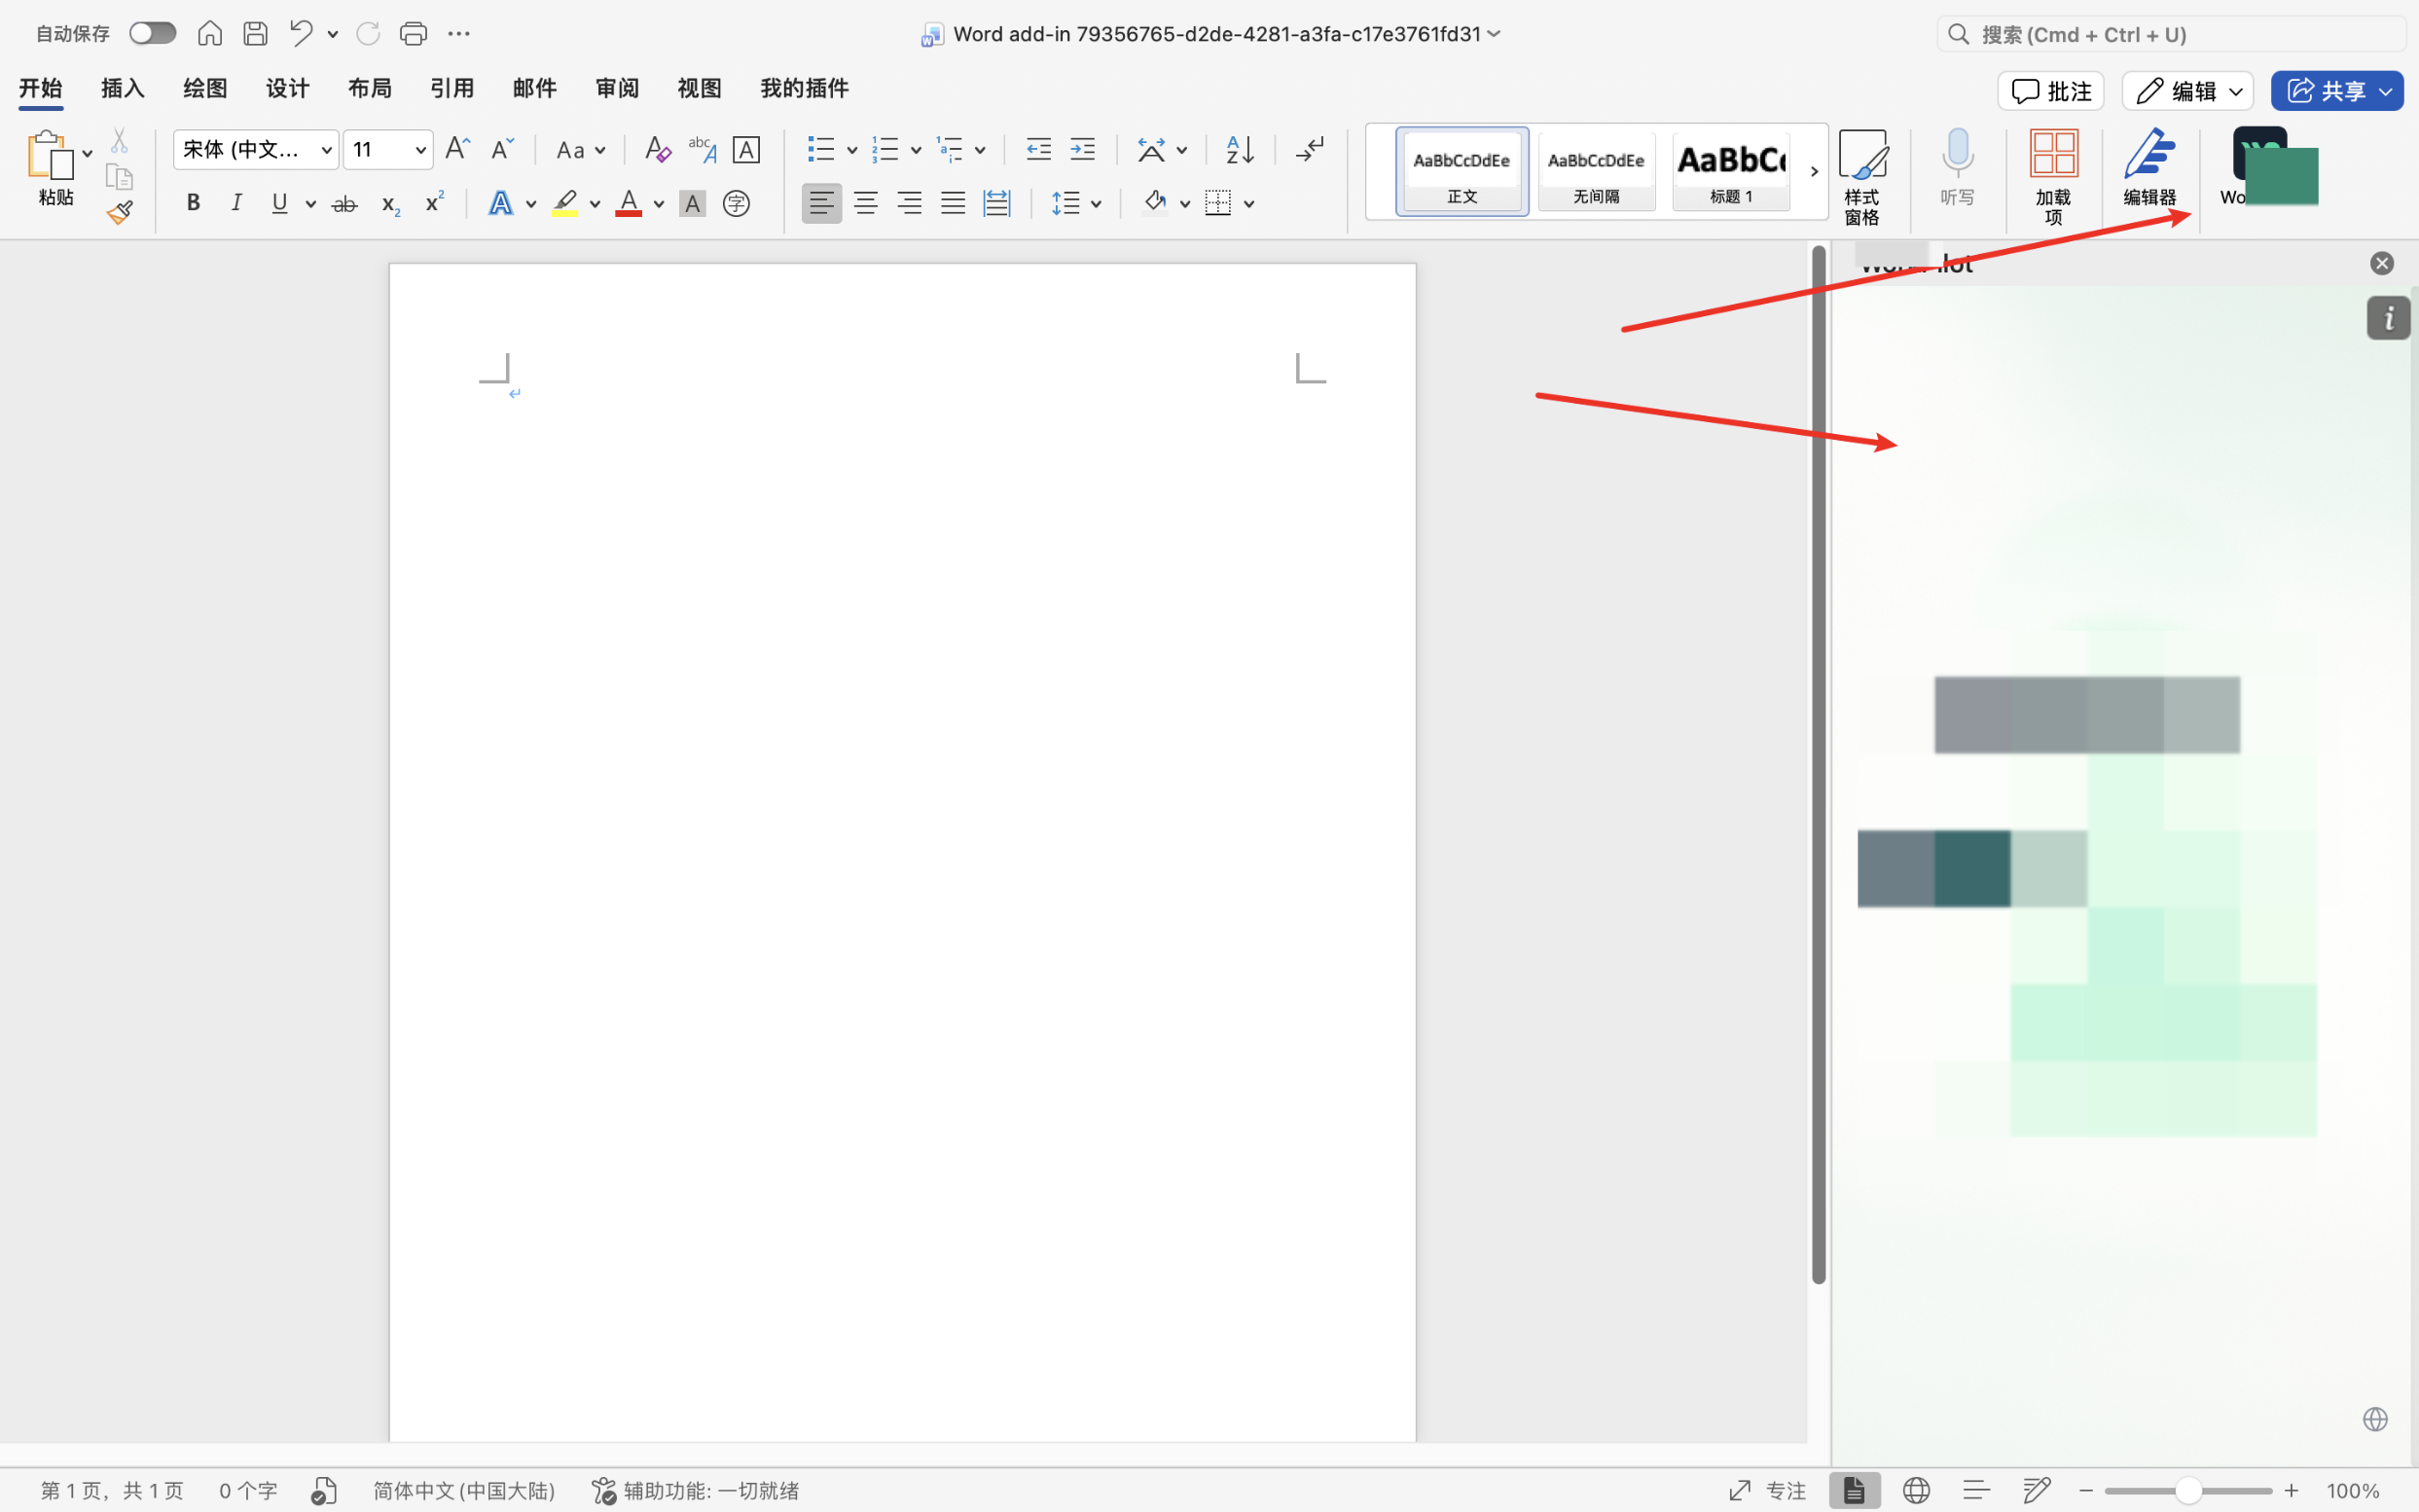Screen dimensions: 2419x1512
Task: Open the My Add-ins (我的插件) tab
Action: pyautogui.click(x=804, y=88)
